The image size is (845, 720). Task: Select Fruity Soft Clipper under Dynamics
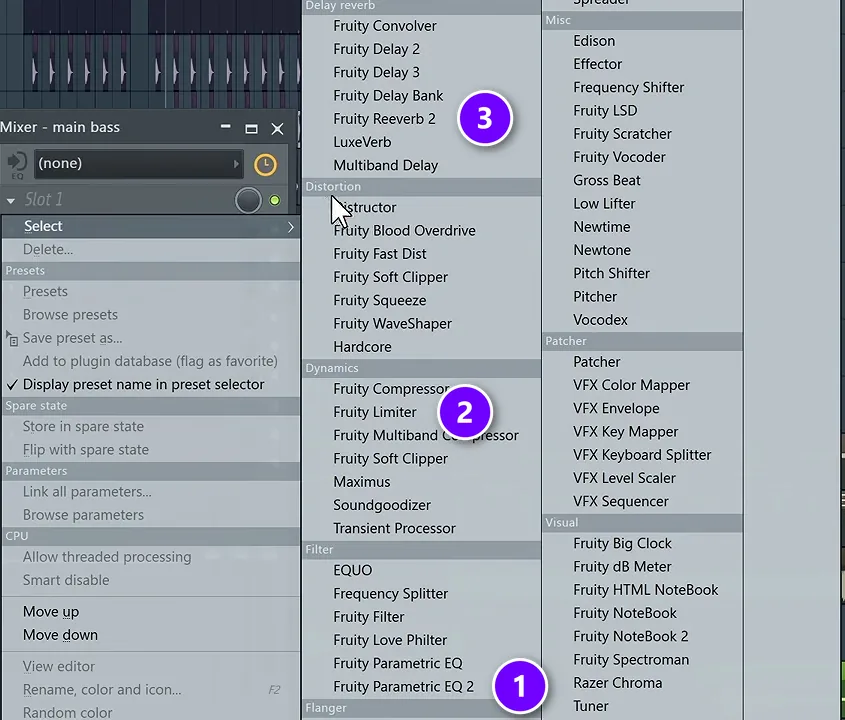[x=390, y=458]
